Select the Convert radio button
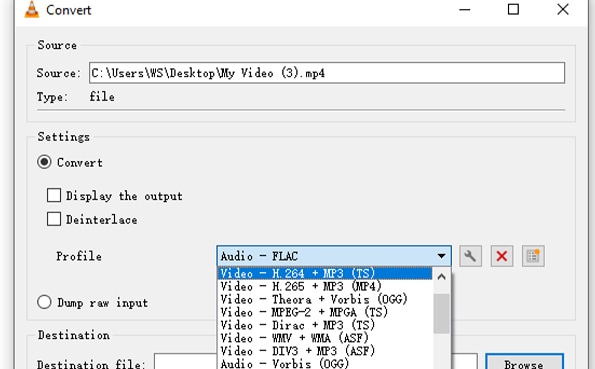 click(x=44, y=162)
